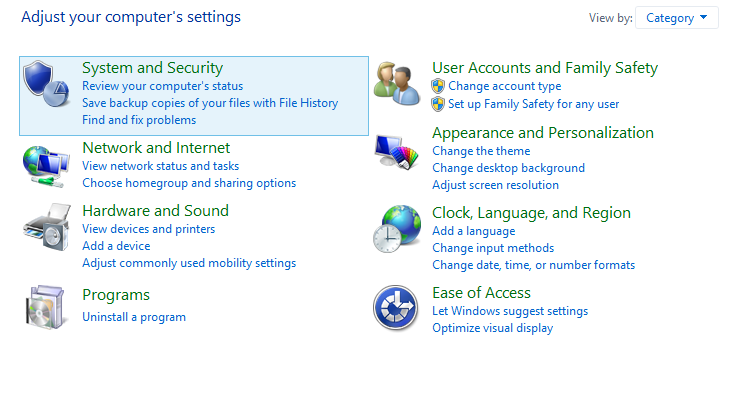Viewport: 732px width, 399px height.
Task: Open Appearance and Personalization heading
Action: (x=542, y=133)
